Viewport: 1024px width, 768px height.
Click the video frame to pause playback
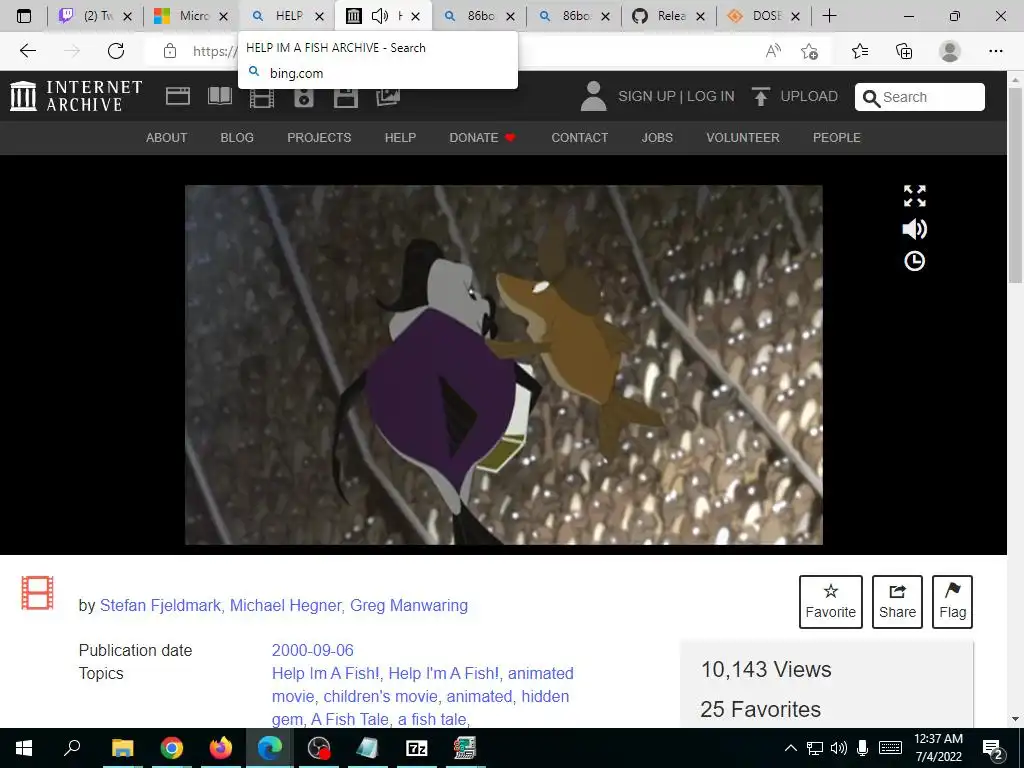click(x=504, y=364)
